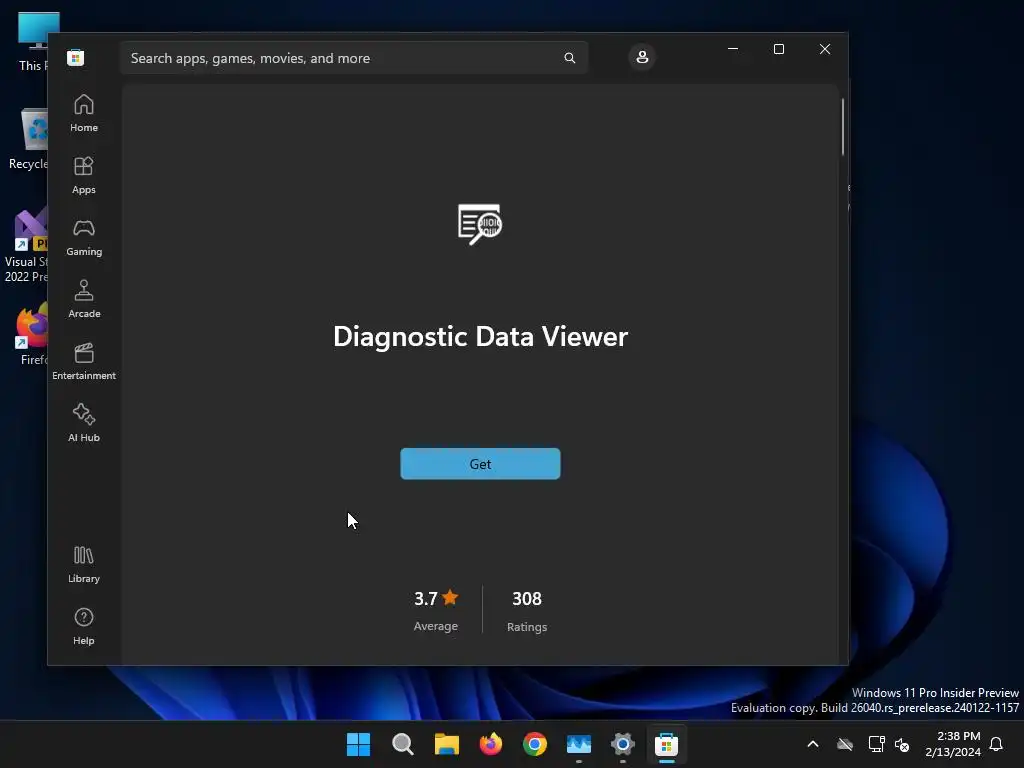The image size is (1024, 768).
Task: Maximize the Microsoft Store window
Action: point(778,49)
